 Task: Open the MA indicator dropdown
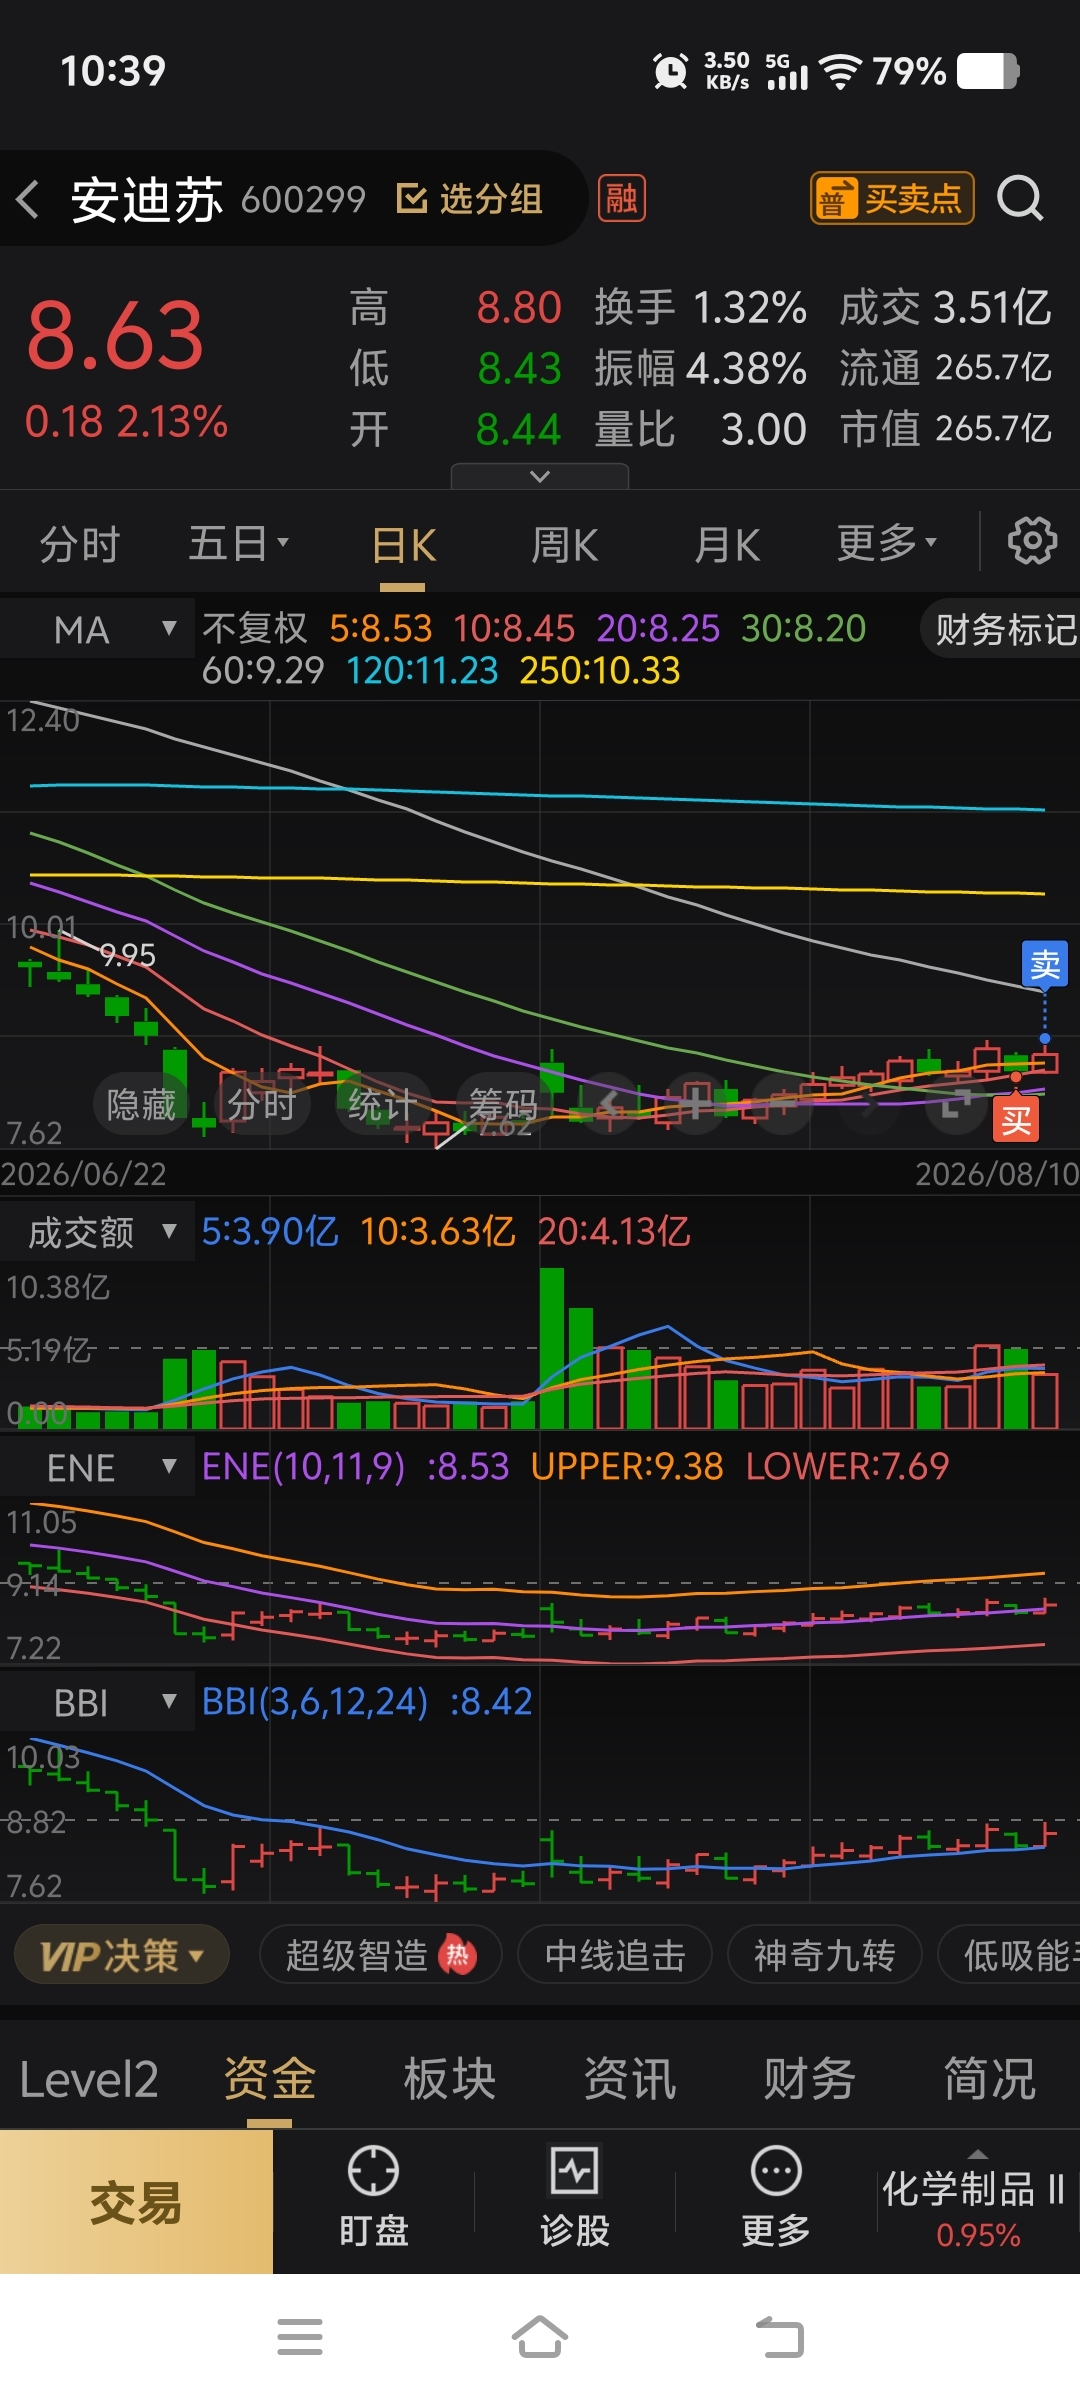[x=98, y=629]
